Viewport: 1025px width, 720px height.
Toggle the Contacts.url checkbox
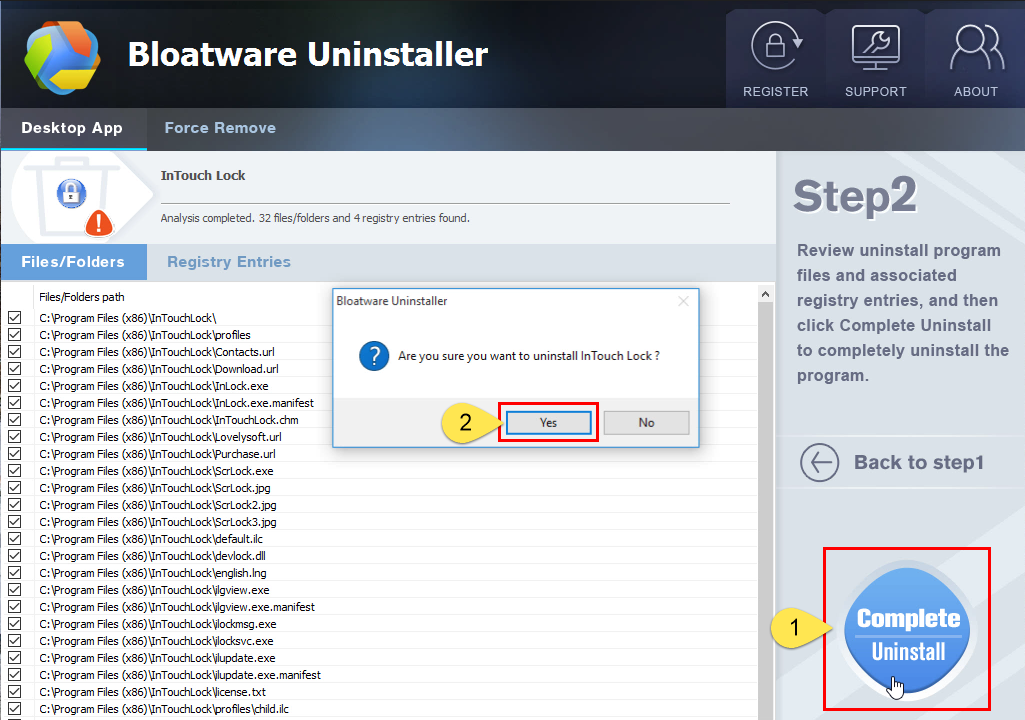pos(14,352)
